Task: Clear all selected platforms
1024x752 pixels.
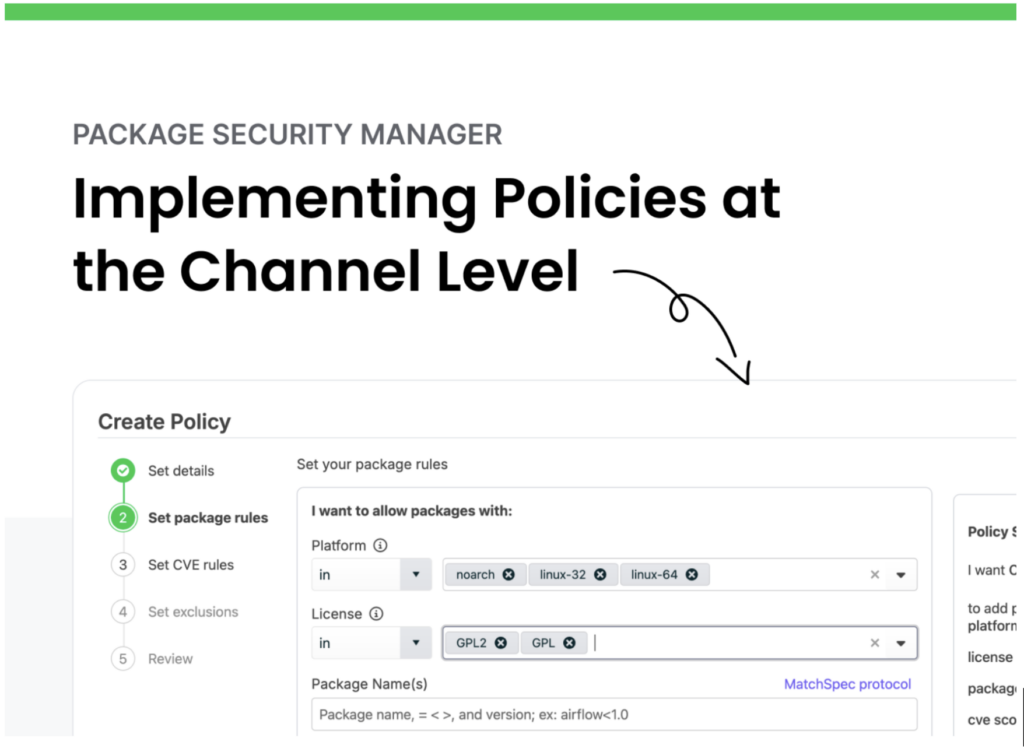Action: [x=875, y=575]
